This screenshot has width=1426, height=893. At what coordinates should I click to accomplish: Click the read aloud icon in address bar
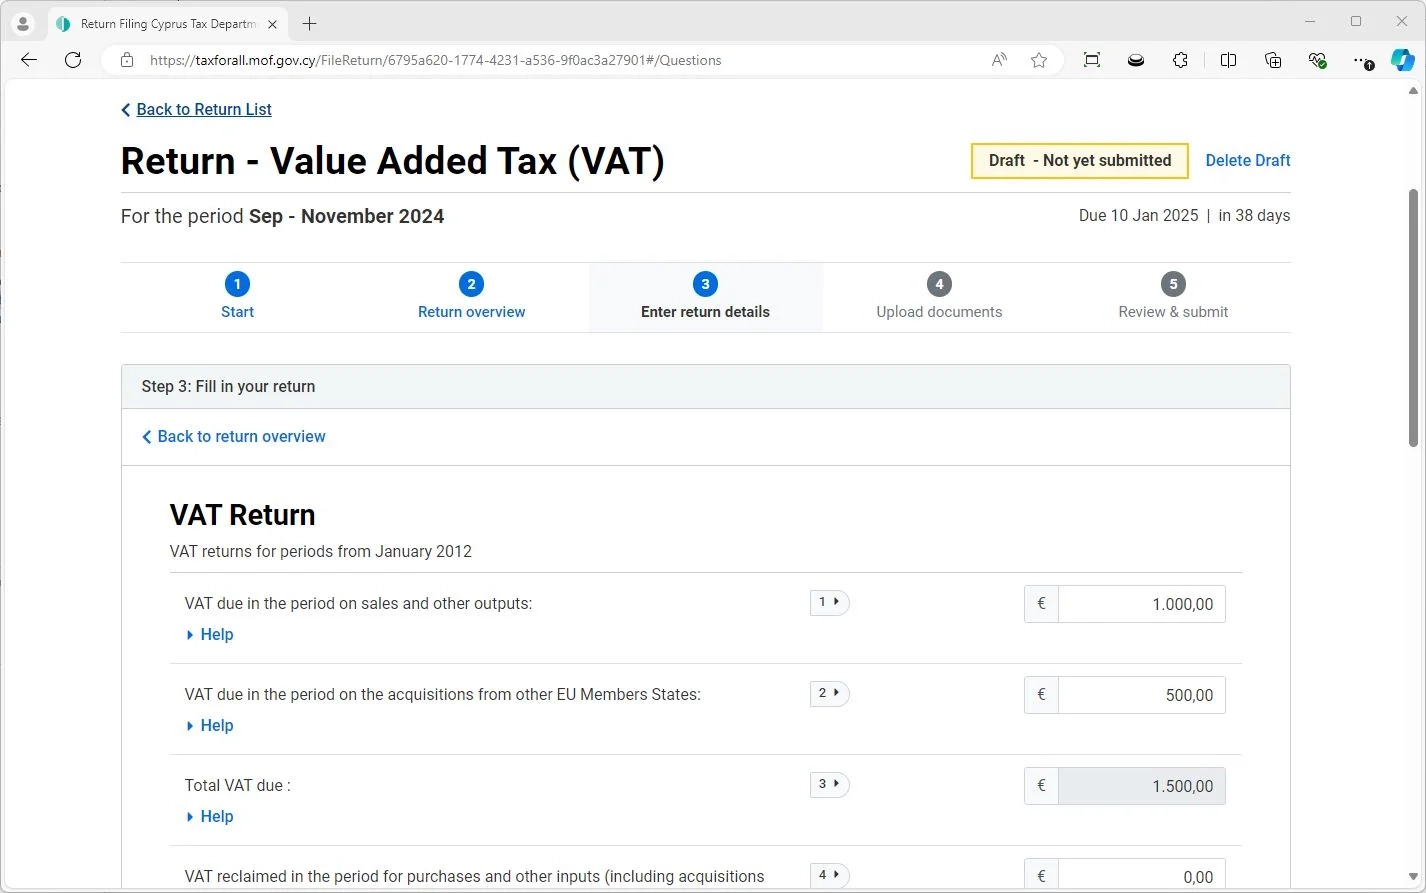pos(999,60)
